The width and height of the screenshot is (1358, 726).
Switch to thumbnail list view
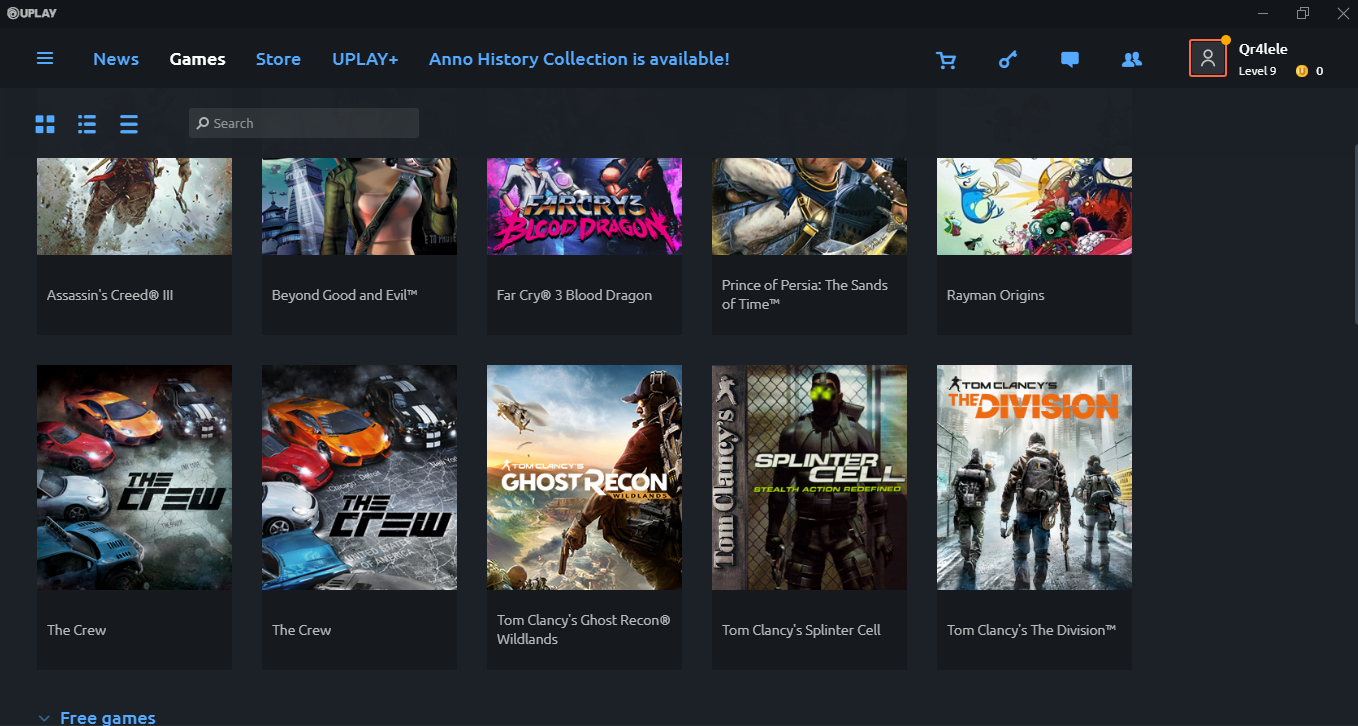[x=87, y=124]
